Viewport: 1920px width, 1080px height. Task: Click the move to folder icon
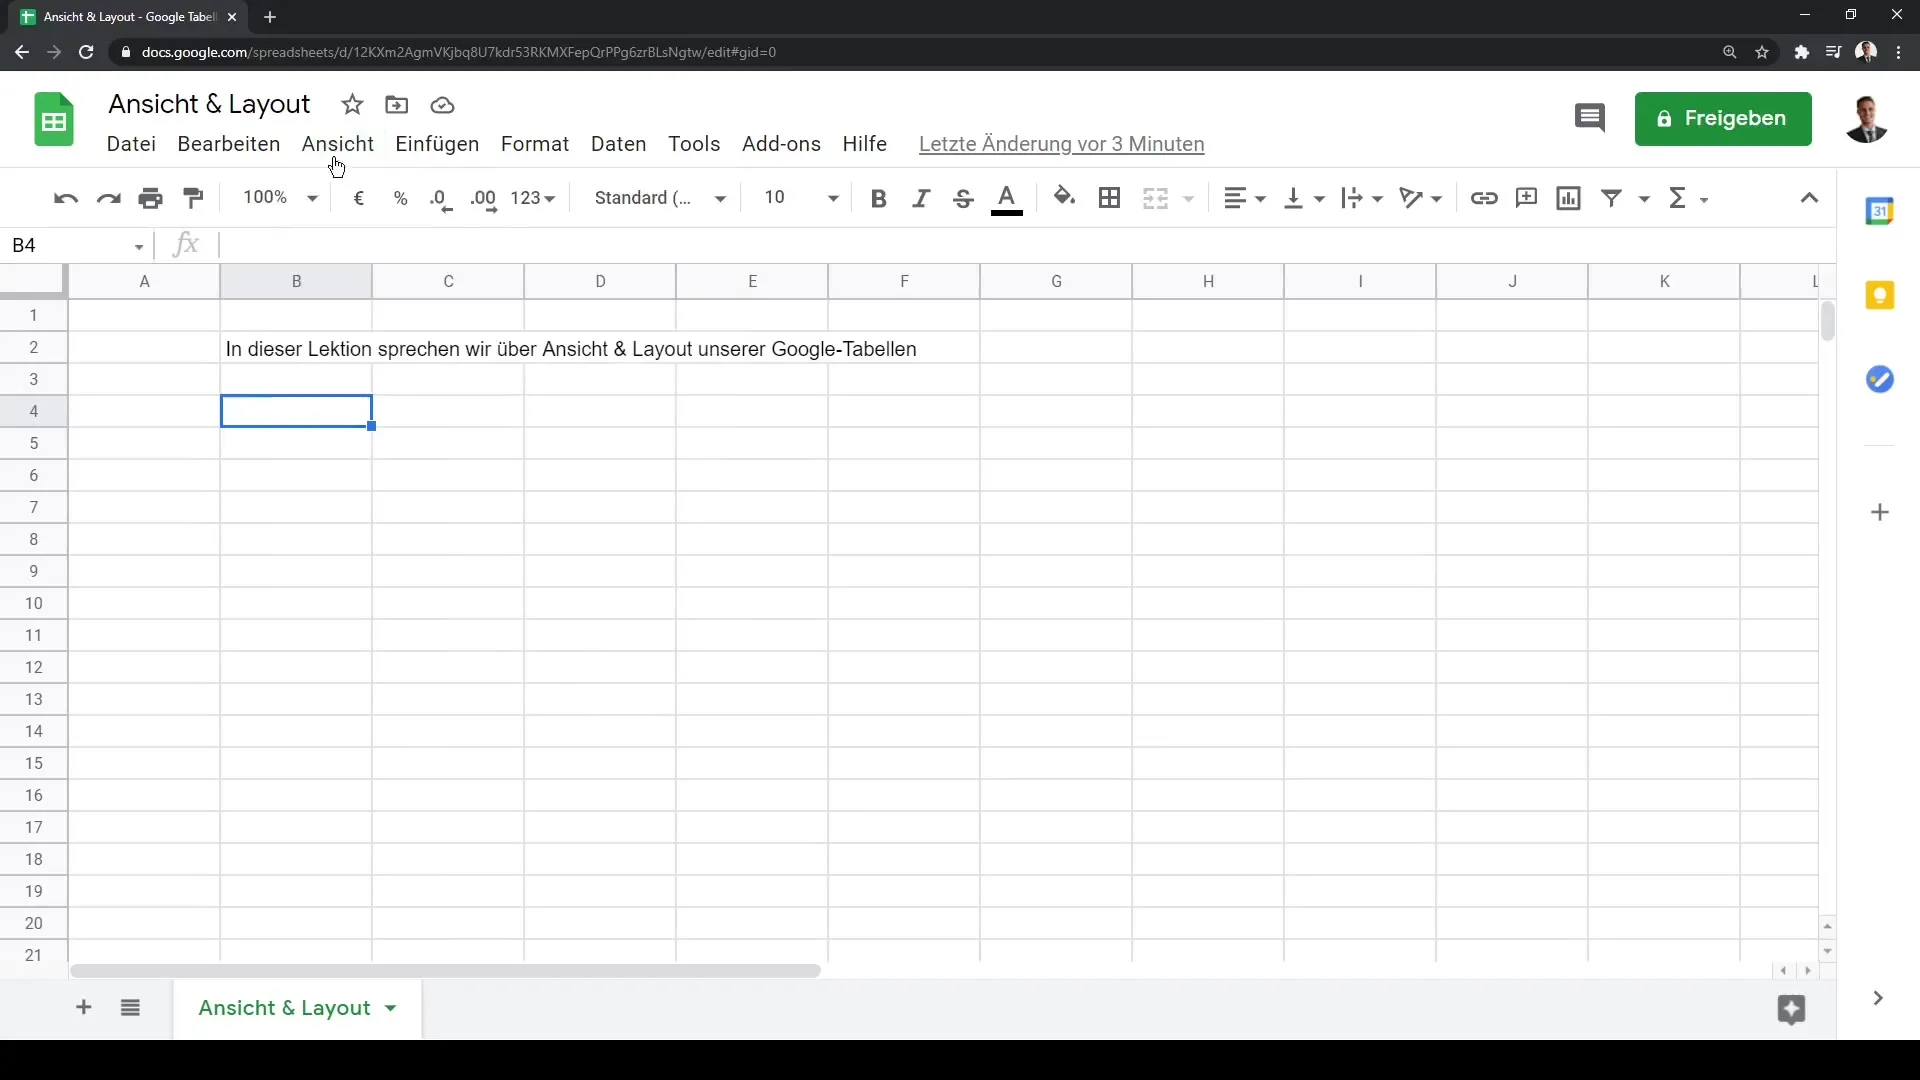coord(397,105)
